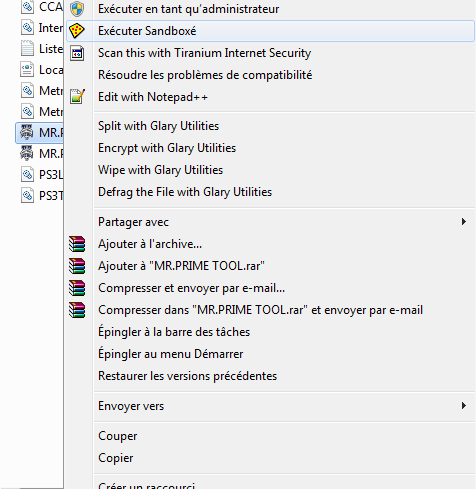Click the Inter file icon in file list
The image size is (476, 489).
click(x=27, y=28)
